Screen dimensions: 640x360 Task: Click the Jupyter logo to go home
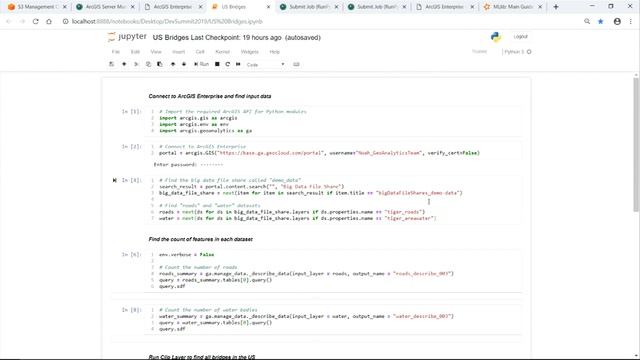coord(127,37)
